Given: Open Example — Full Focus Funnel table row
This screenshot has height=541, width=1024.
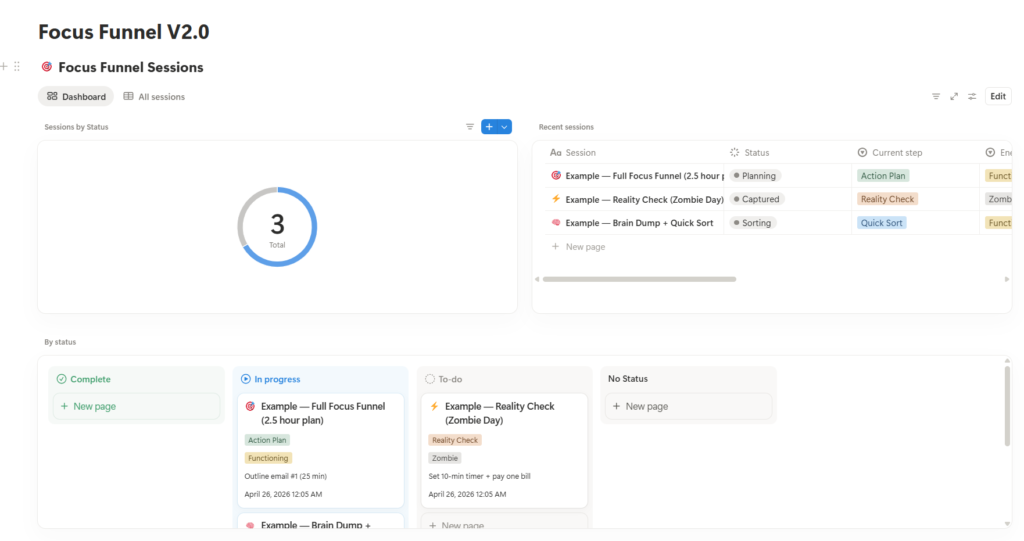Looking at the screenshot, I should pos(643,176).
